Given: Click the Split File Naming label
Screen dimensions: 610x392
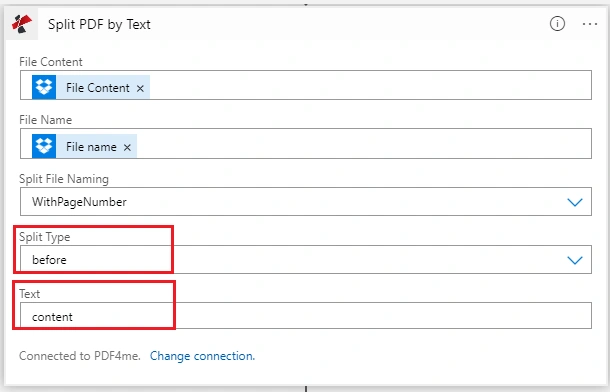Looking at the screenshot, I should (64, 179).
